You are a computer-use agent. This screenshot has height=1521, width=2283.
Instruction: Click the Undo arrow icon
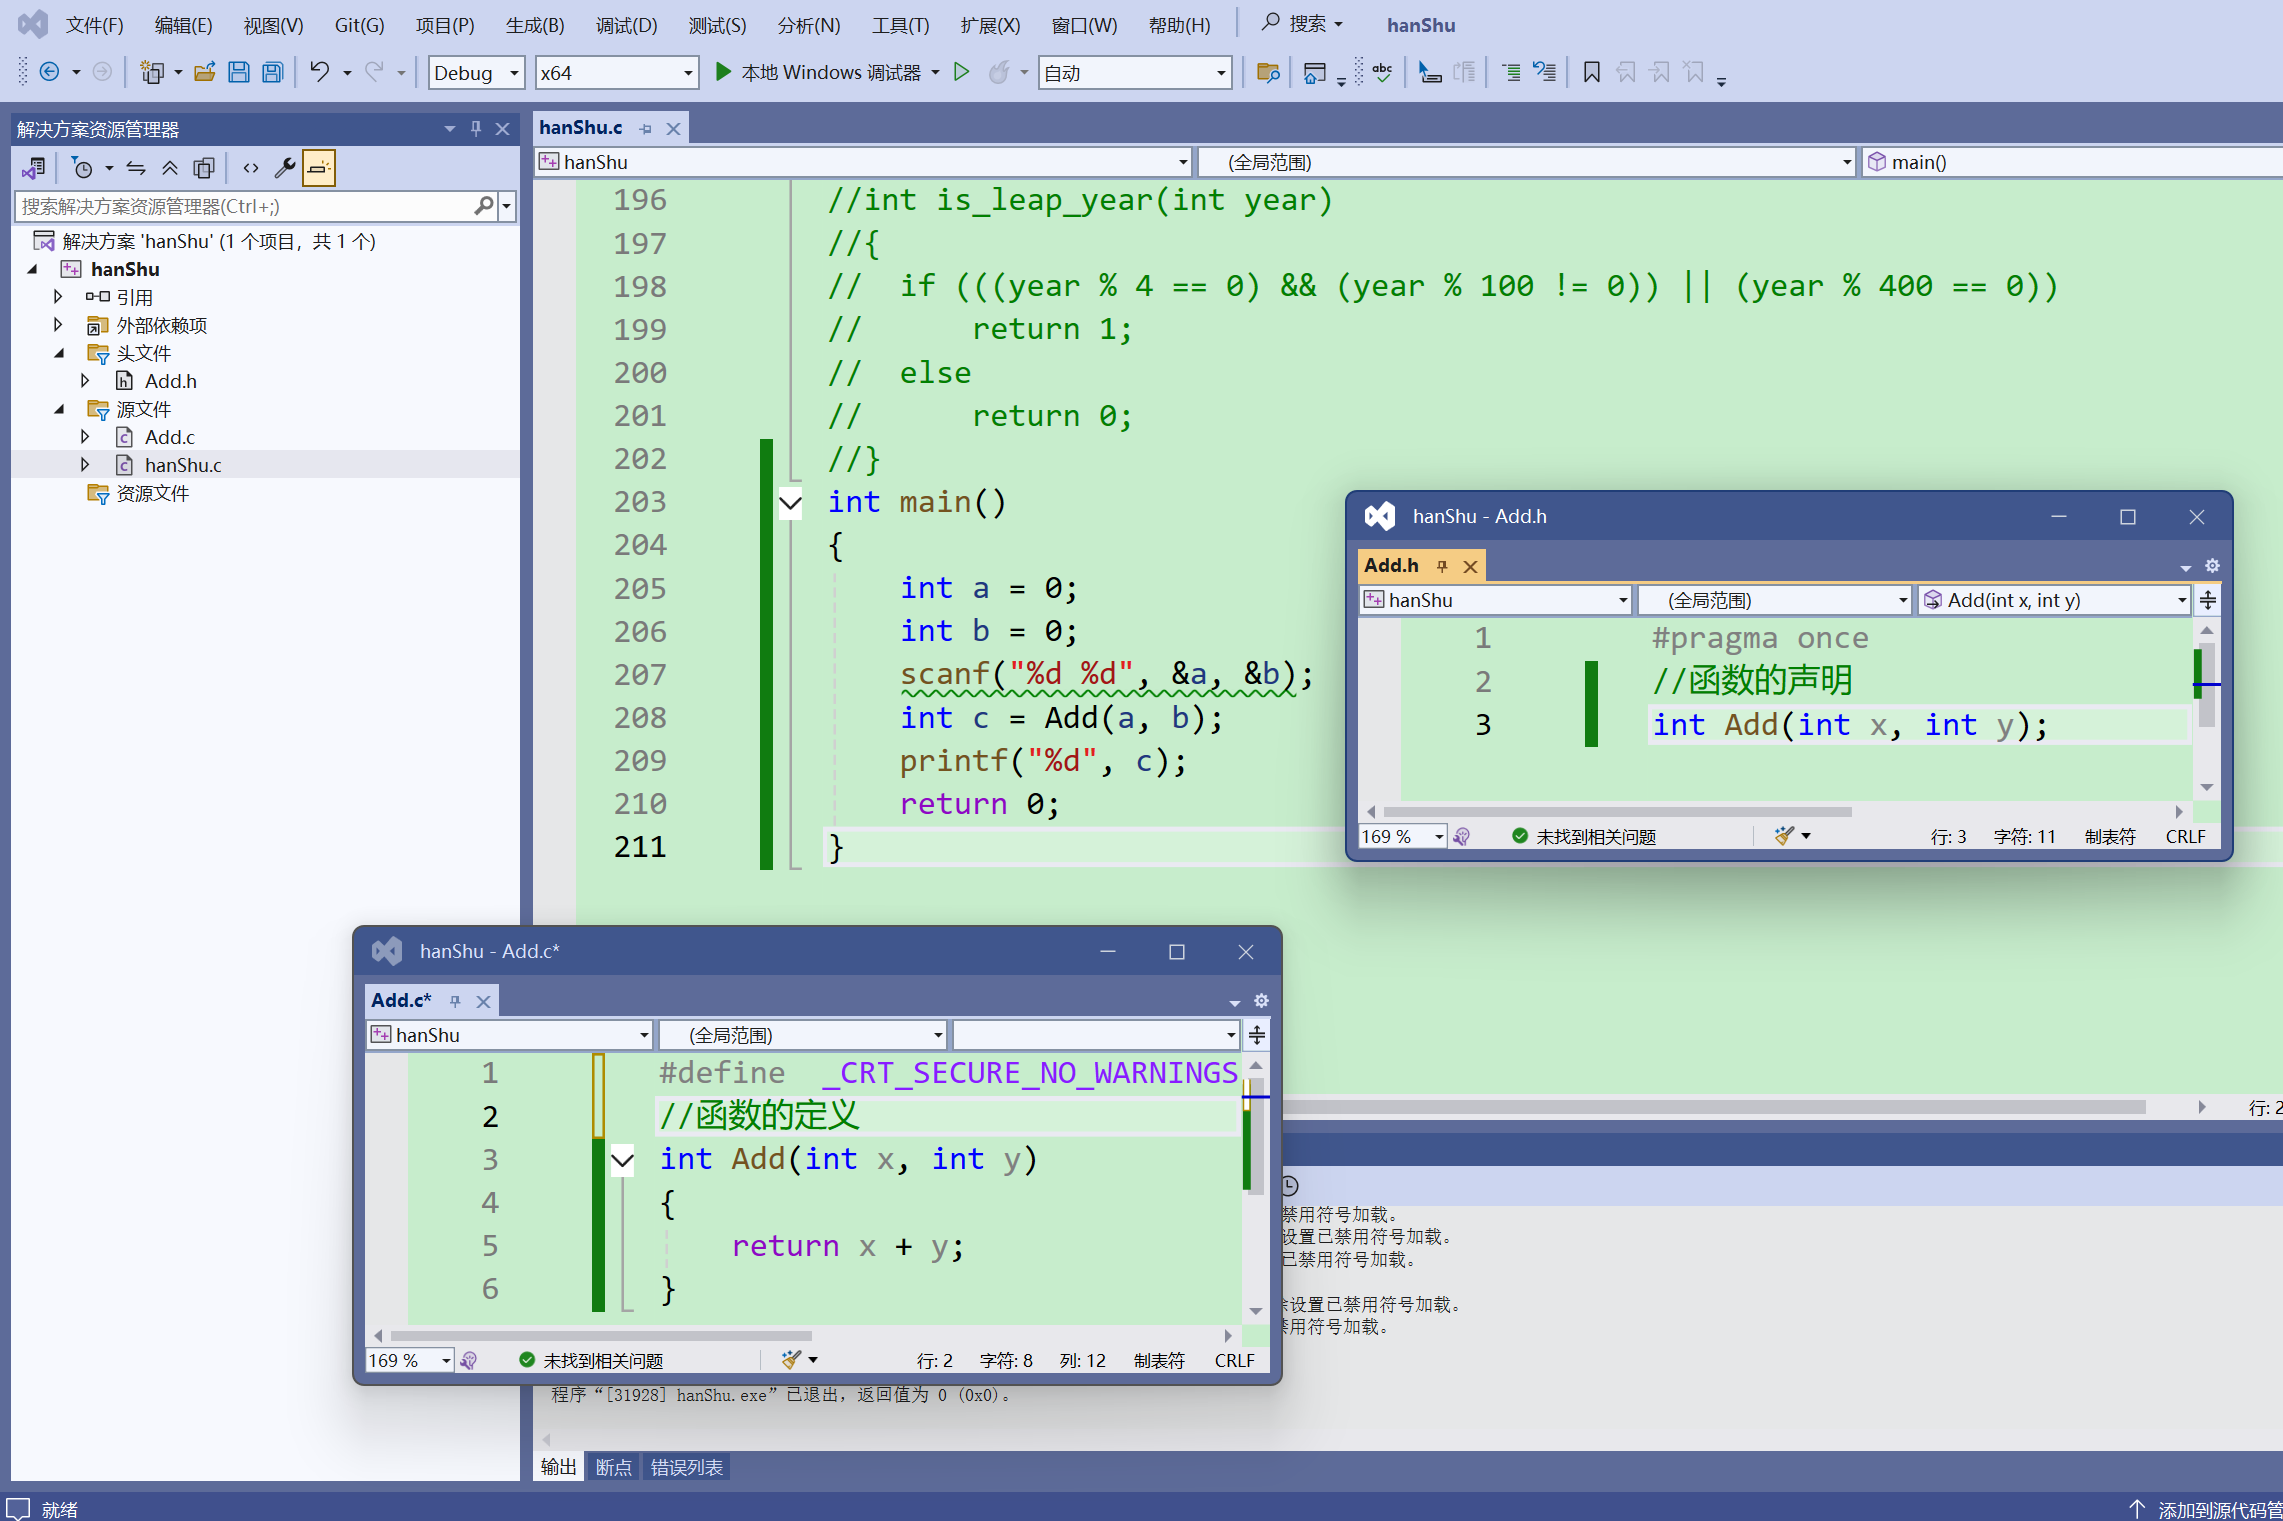click(x=319, y=72)
